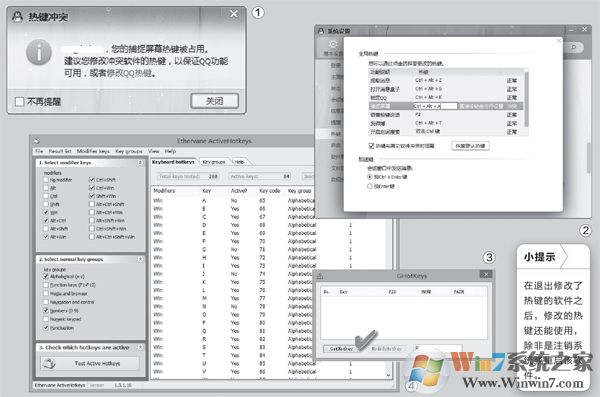Open File menu in ActiveHotkeys
This screenshot has height=397, width=600.
(39, 151)
